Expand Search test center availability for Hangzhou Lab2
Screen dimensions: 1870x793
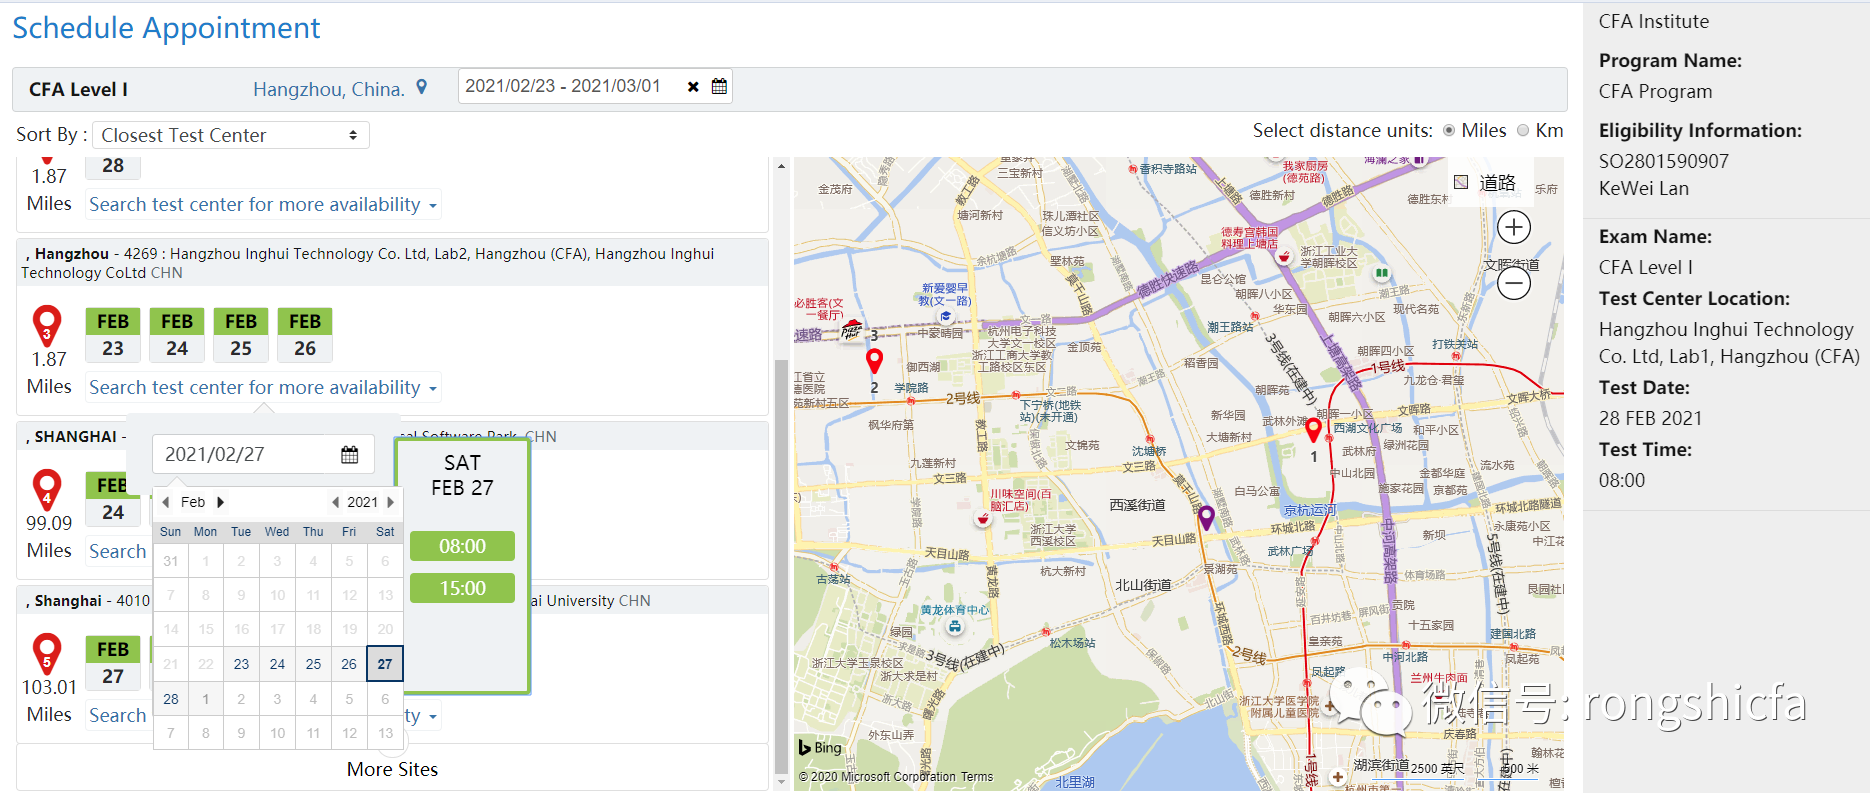[x=263, y=387]
